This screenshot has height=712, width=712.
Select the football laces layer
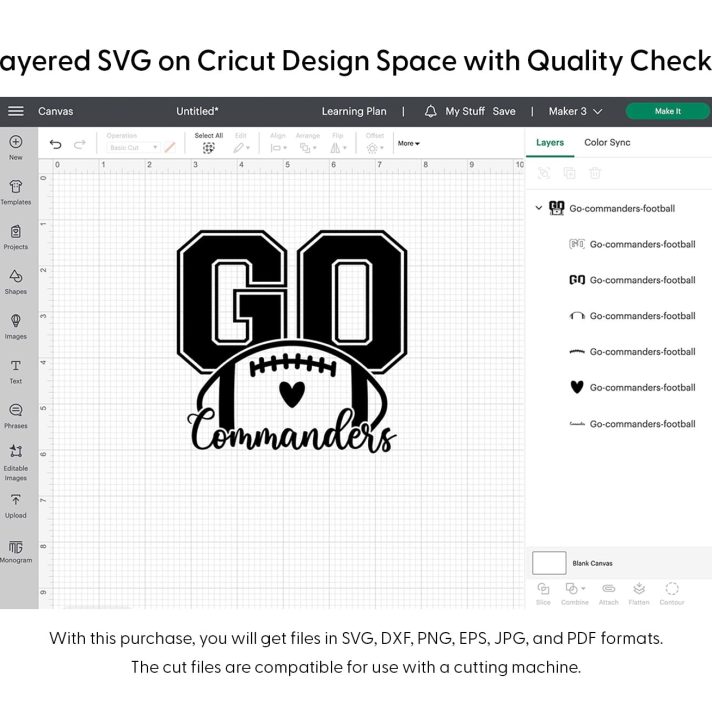pyautogui.click(x=632, y=352)
